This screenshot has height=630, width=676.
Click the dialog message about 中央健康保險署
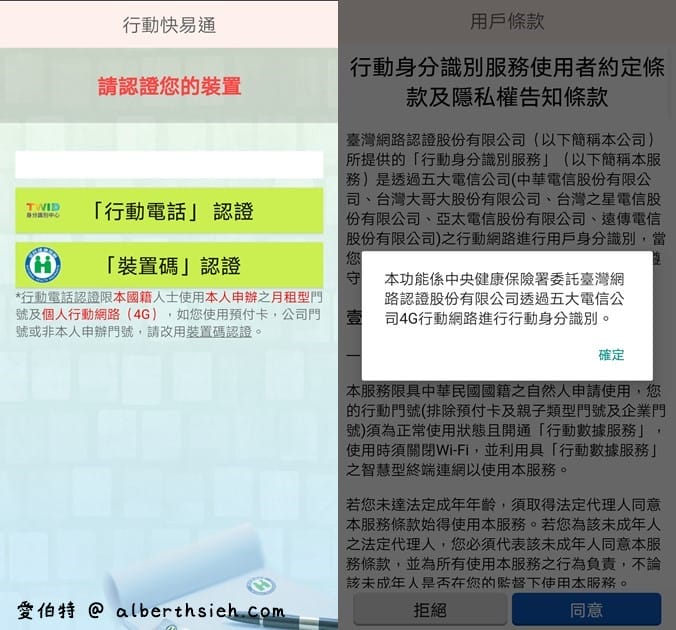504,299
